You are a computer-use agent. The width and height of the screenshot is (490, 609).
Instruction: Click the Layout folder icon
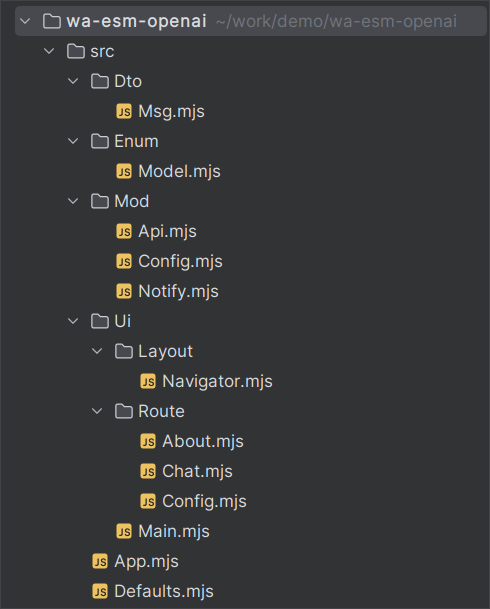click(x=124, y=351)
